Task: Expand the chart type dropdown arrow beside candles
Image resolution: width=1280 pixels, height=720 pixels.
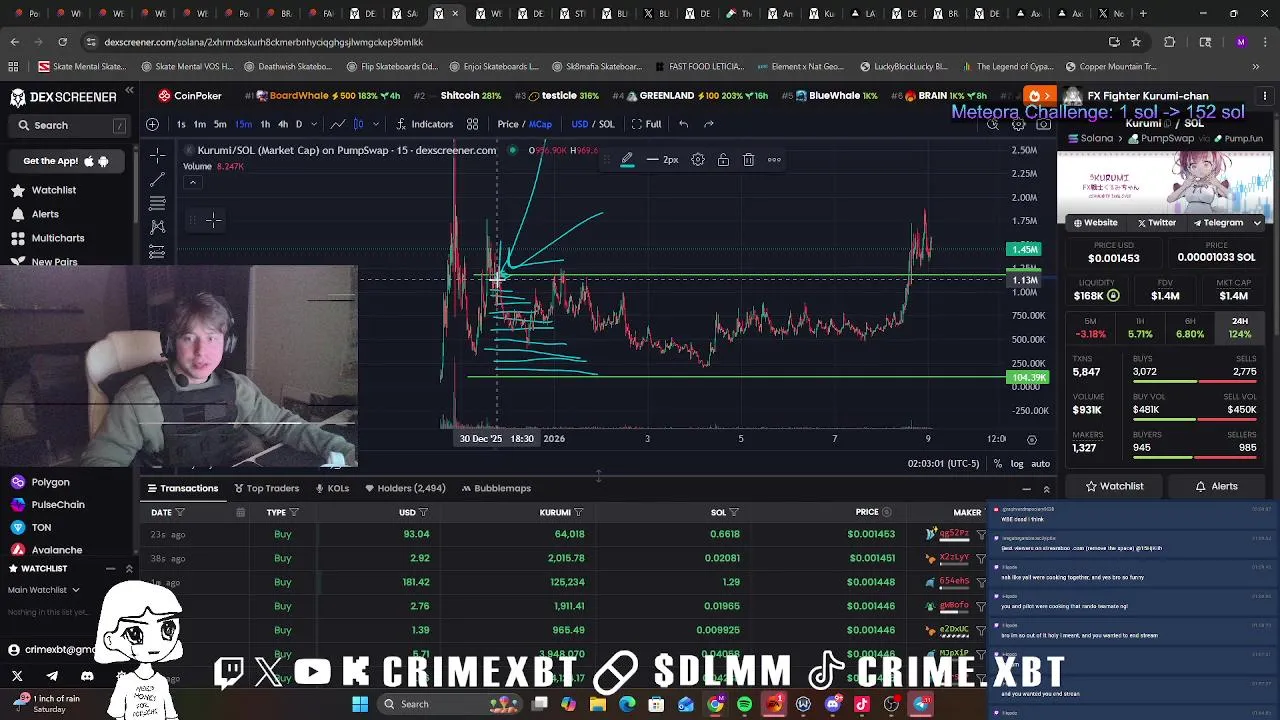Action: (x=376, y=124)
